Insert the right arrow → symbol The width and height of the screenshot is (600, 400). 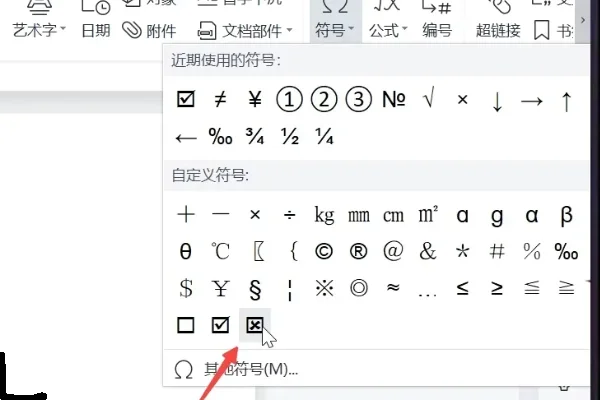click(x=532, y=101)
